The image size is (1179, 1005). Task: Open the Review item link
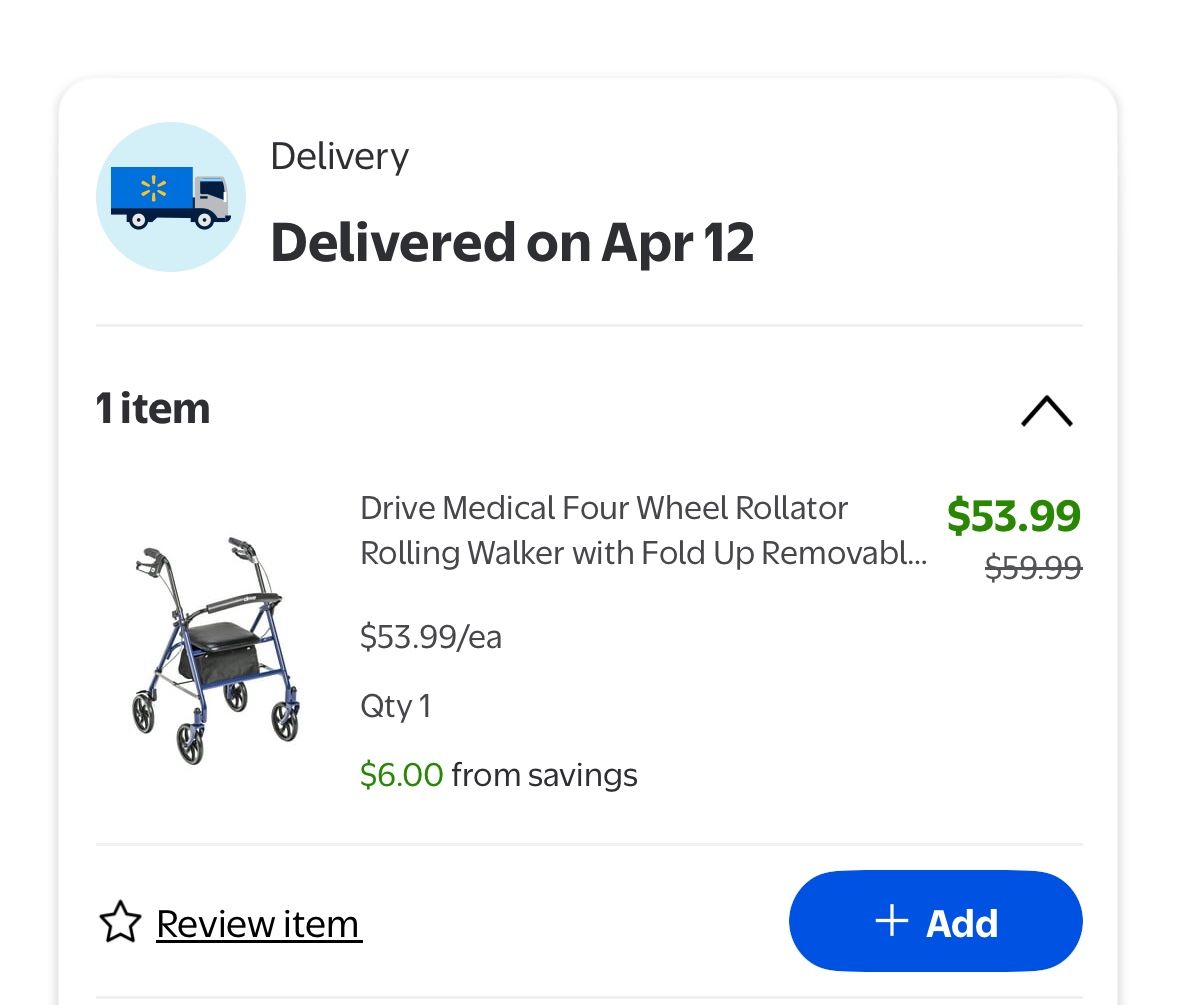257,922
